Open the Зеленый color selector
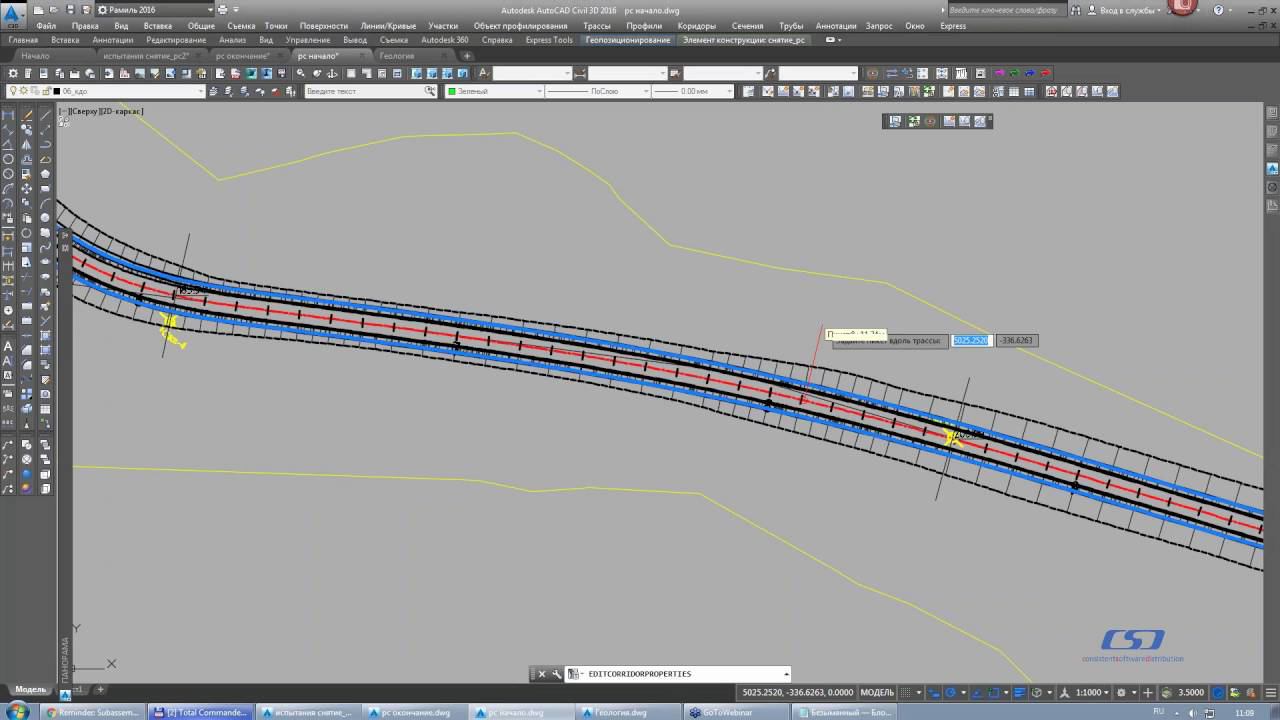The width and height of the screenshot is (1280, 720). pyautogui.click(x=494, y=92)
